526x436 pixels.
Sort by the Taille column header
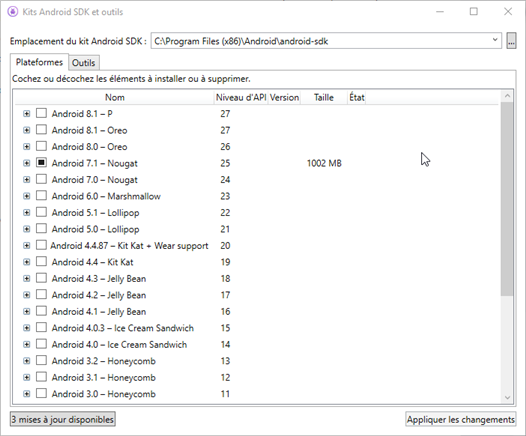tap(324, 98)
